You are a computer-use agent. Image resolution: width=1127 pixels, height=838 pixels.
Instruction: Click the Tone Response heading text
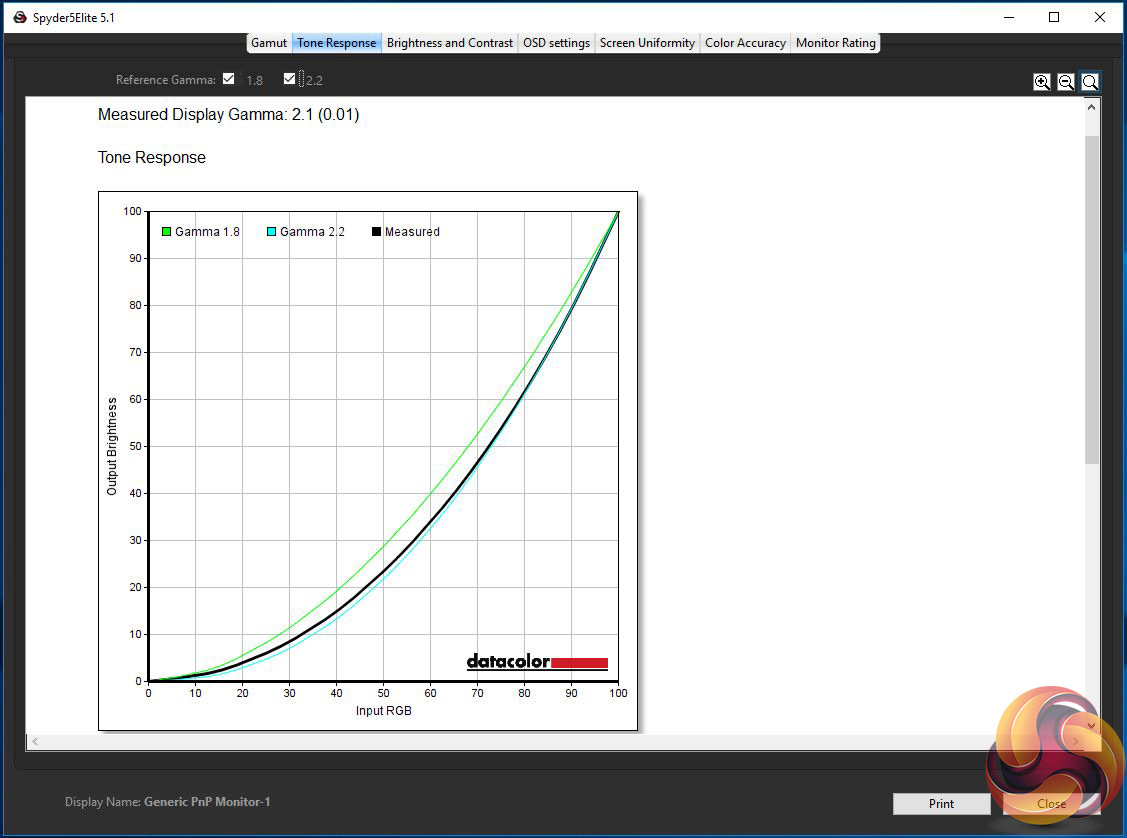click(152, 157)
